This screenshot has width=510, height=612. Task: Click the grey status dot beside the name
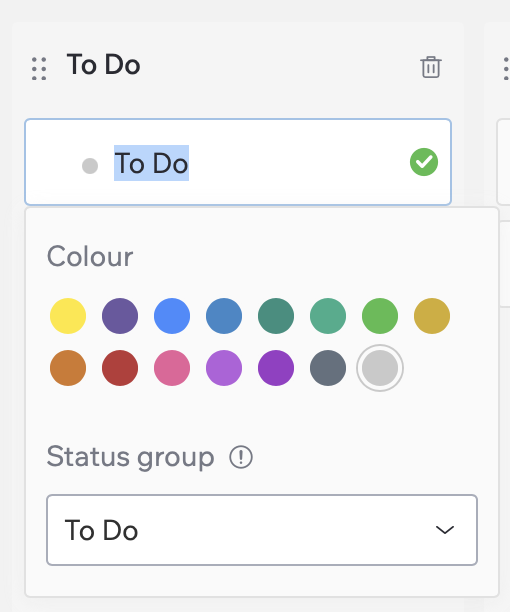90,166
